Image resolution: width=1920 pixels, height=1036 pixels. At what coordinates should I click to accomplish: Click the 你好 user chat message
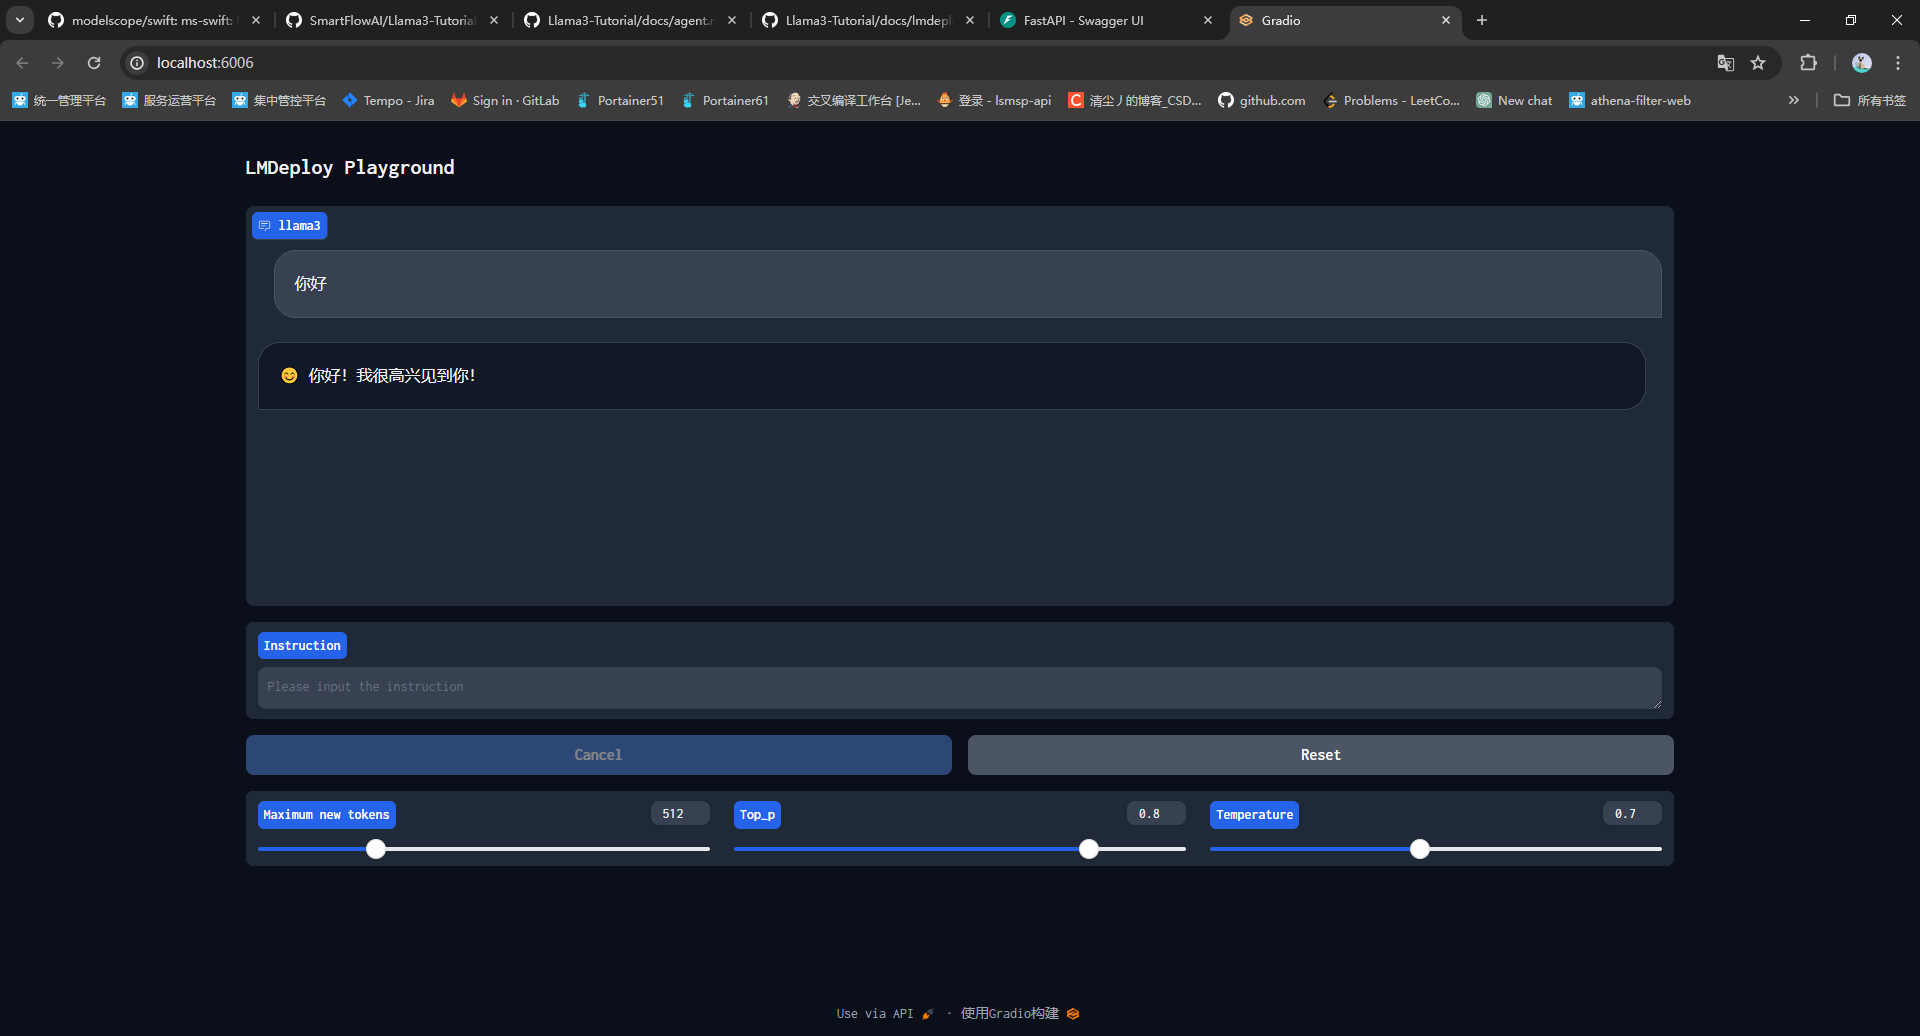(x=968, y=284)
